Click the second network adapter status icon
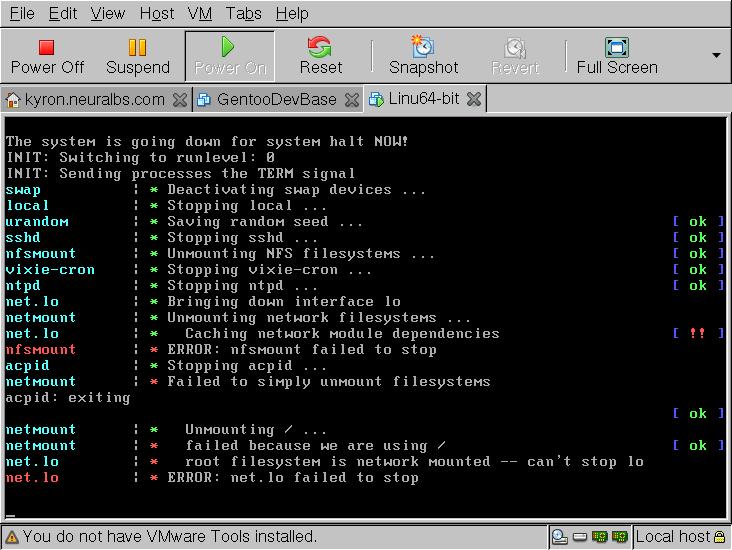 [622, 537]
